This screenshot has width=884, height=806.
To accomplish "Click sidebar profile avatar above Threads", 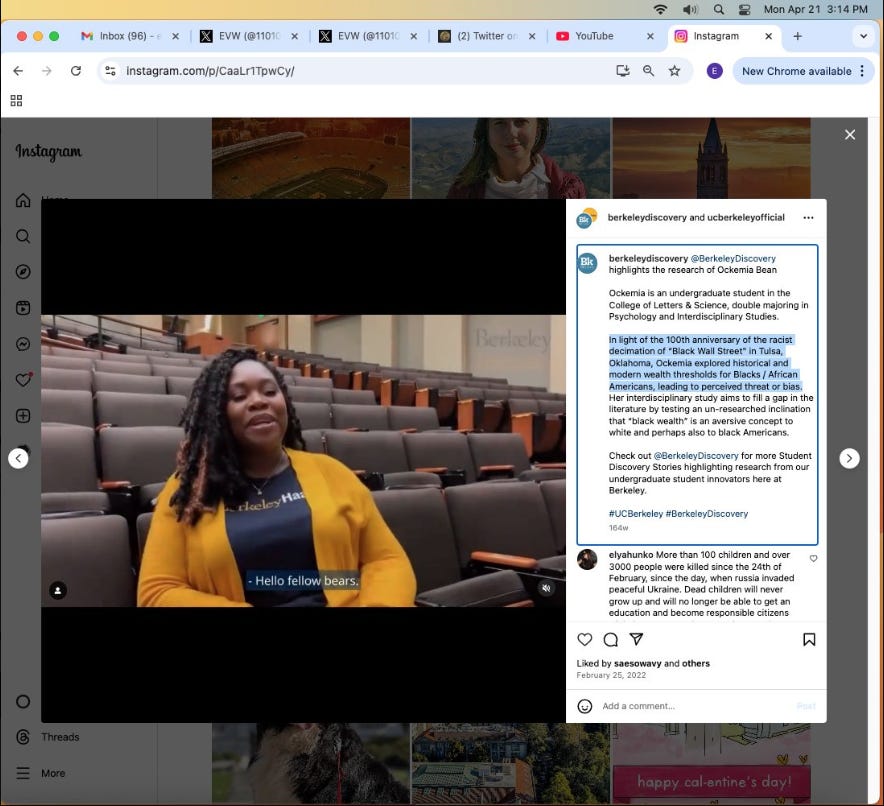I will (23, 702).
